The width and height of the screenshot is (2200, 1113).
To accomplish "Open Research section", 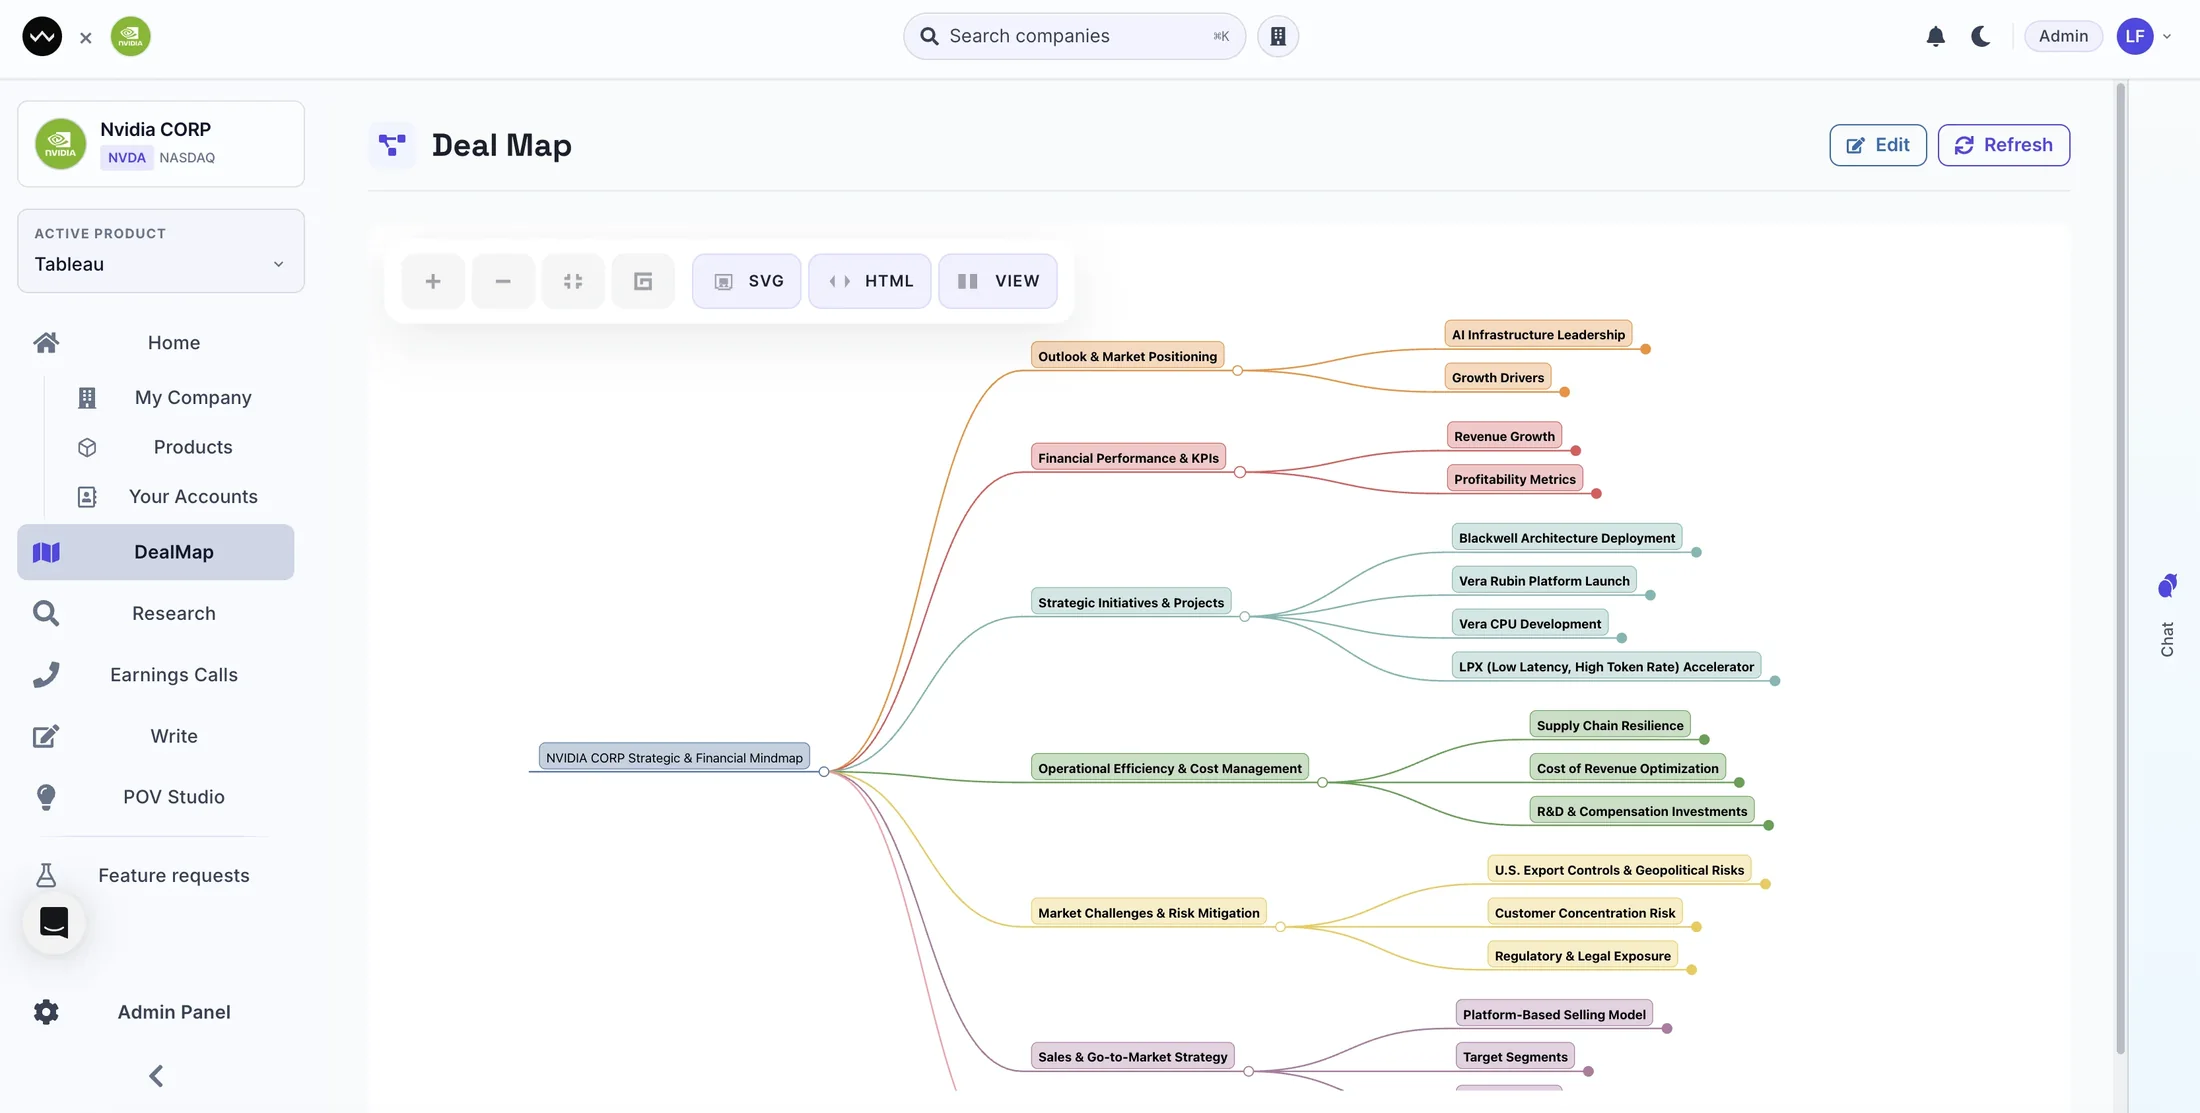I will tap(174, 614).
